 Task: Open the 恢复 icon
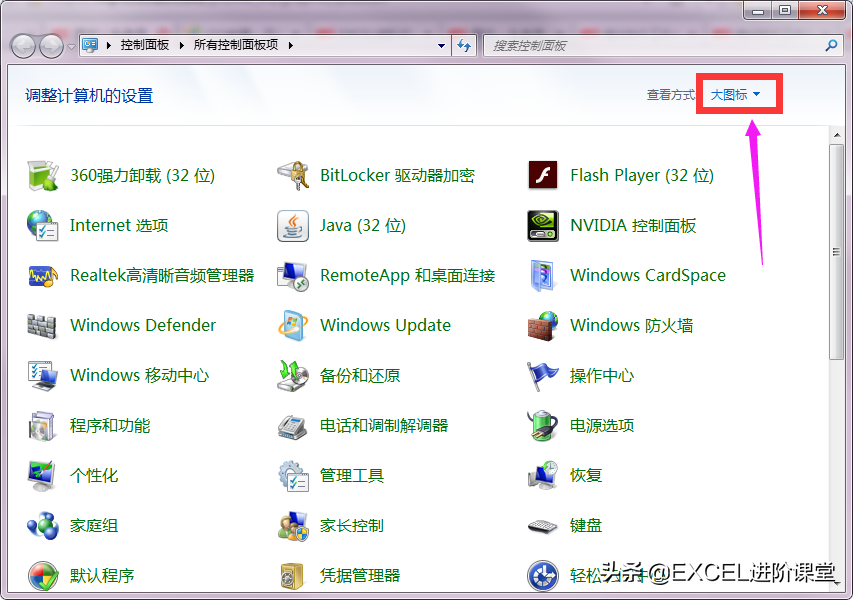542,475
